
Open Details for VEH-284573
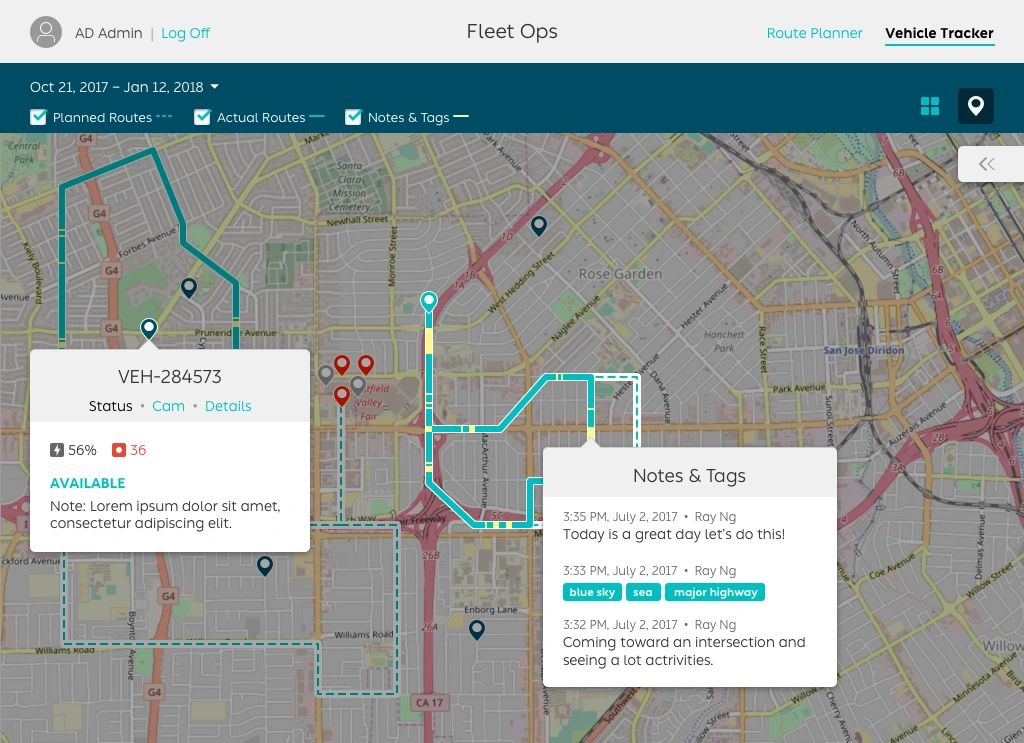228,406
